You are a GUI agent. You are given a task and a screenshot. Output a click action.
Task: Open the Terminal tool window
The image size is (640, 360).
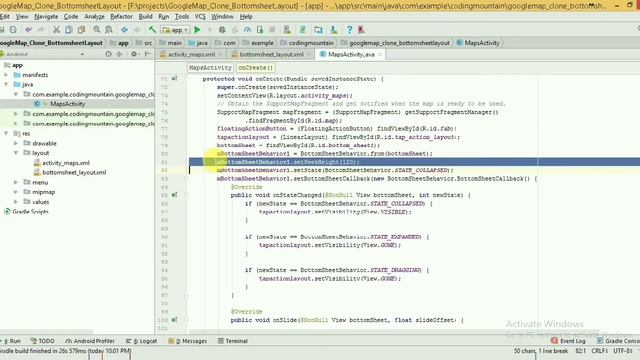(233, 341)
